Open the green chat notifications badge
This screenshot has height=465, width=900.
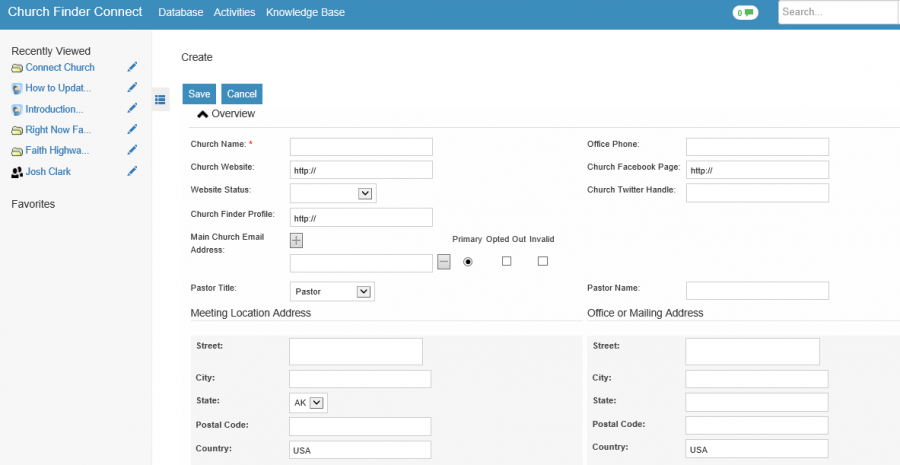click(x=745, y=13)
